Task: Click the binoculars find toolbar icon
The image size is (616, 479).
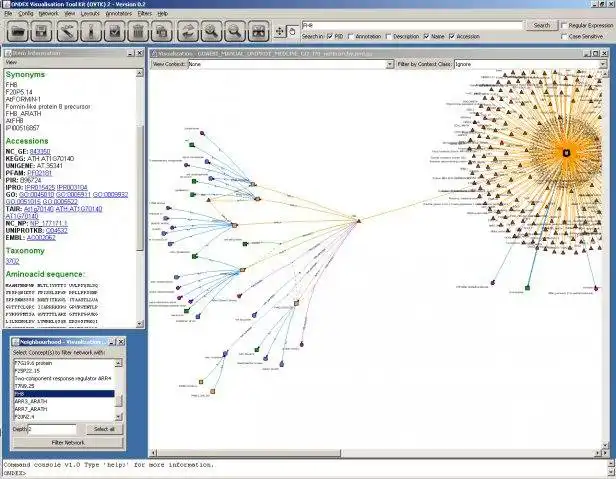Action: [x=258, y=31]
